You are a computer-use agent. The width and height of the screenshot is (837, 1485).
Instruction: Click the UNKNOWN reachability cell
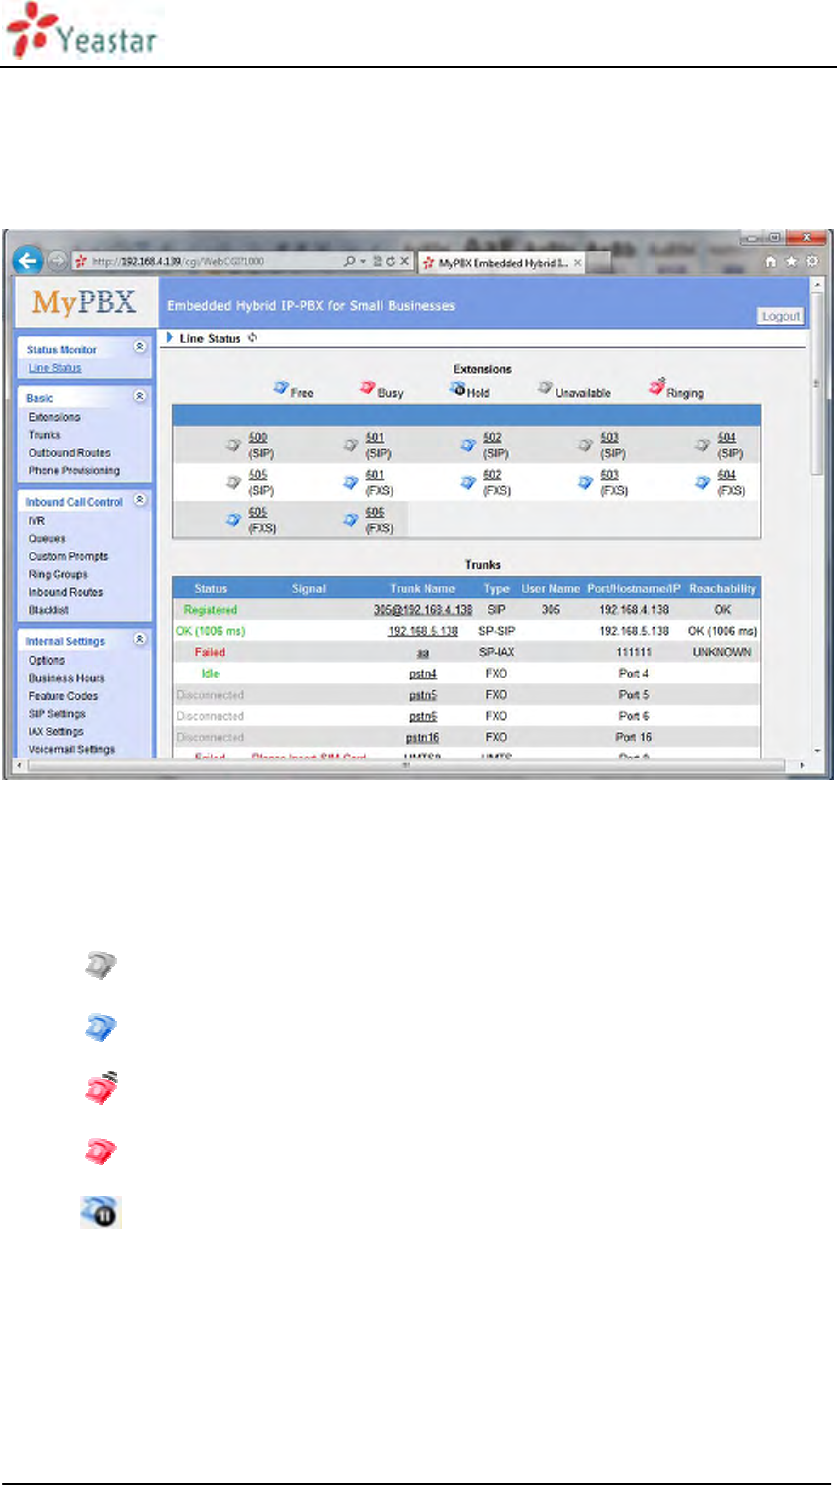pos(722,653)
